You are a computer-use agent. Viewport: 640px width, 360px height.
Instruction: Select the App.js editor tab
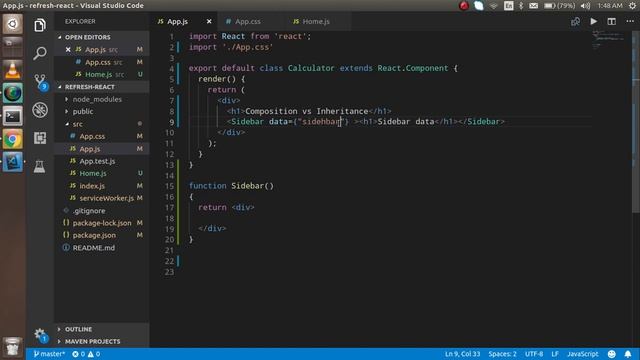(178, 21)
